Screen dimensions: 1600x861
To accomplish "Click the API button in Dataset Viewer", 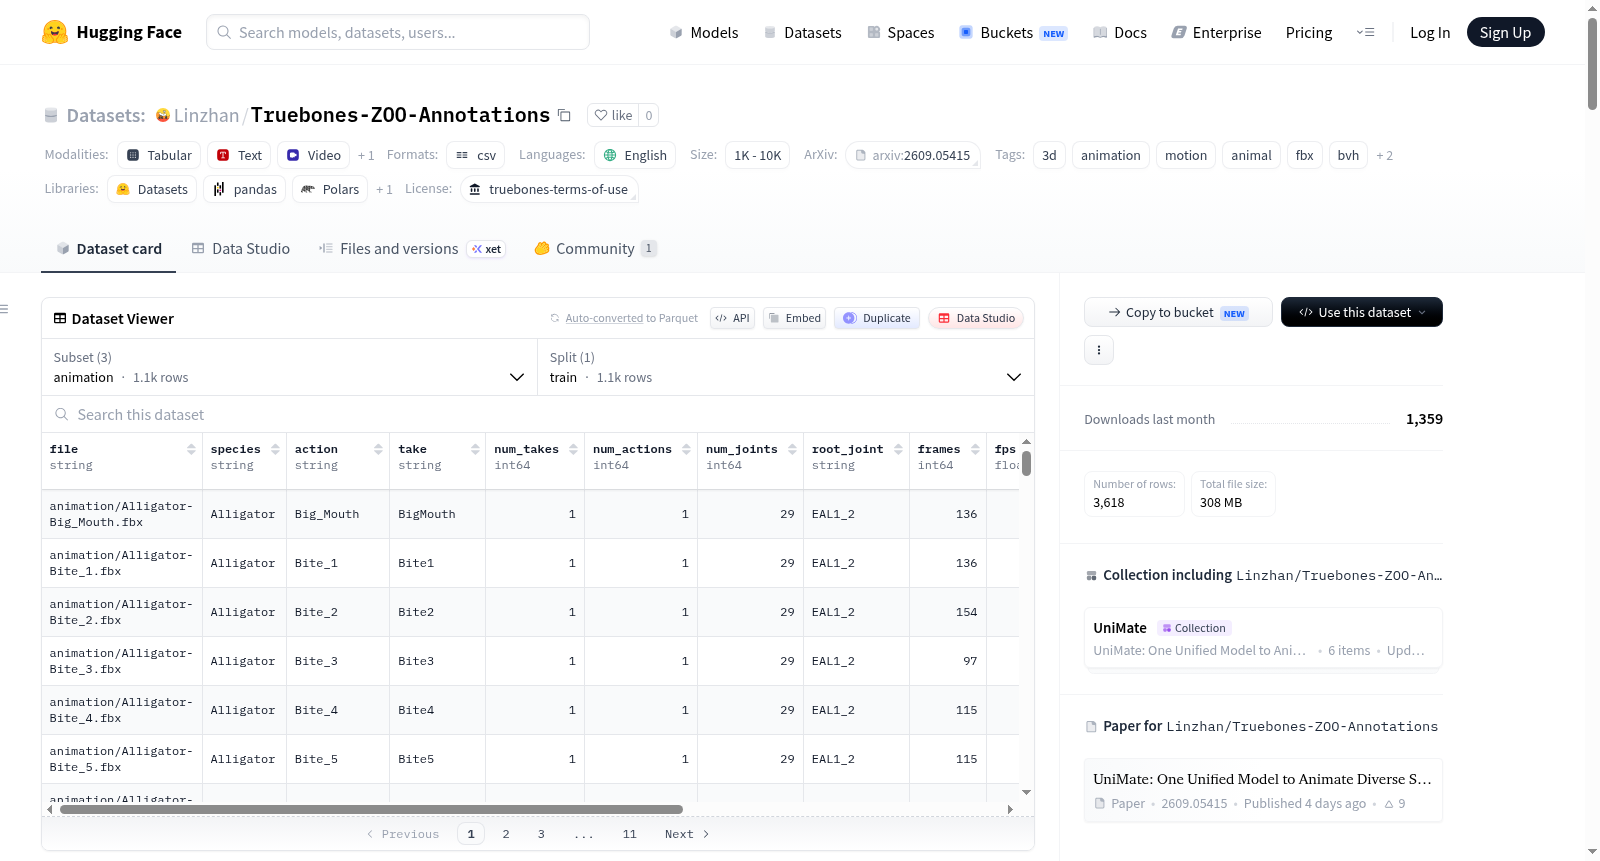I will pyautogui.click(x=732, y=318).
